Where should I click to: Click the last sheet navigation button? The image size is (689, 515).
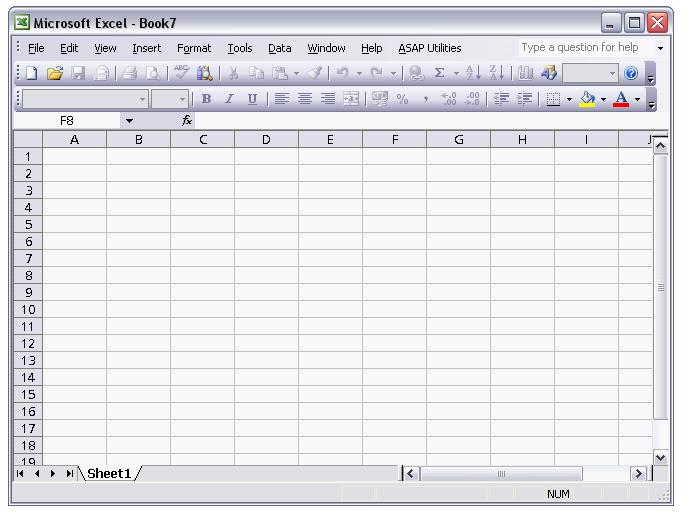coord(69,473)
